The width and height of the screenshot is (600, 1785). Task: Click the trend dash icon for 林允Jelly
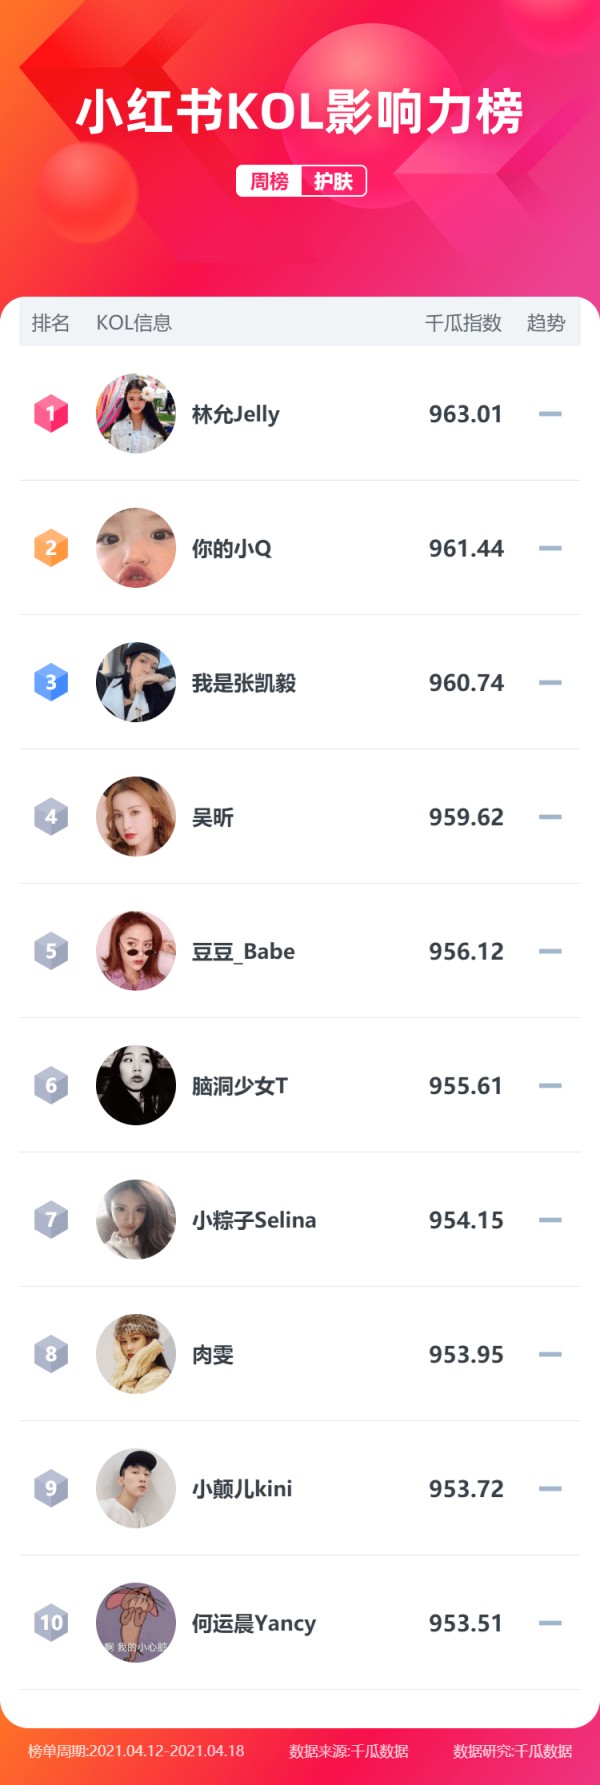pyautogui.click(x=550, y=414)
